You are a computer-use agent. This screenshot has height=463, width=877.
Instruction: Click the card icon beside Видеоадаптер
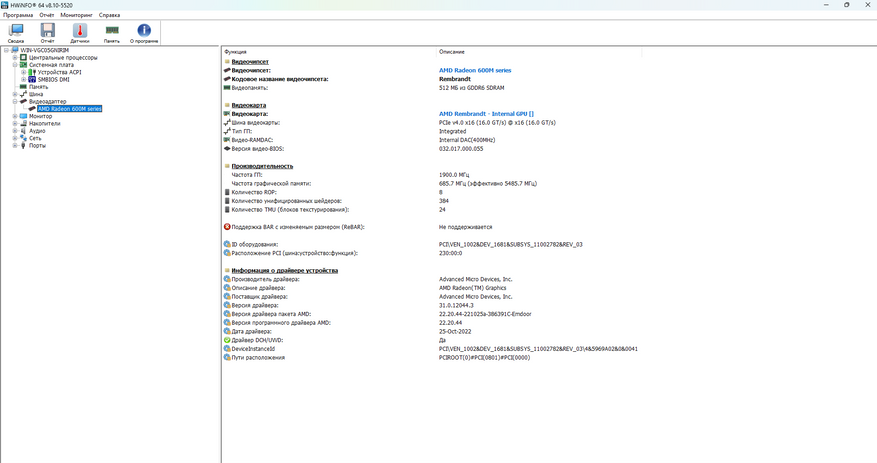click(23, 101)
